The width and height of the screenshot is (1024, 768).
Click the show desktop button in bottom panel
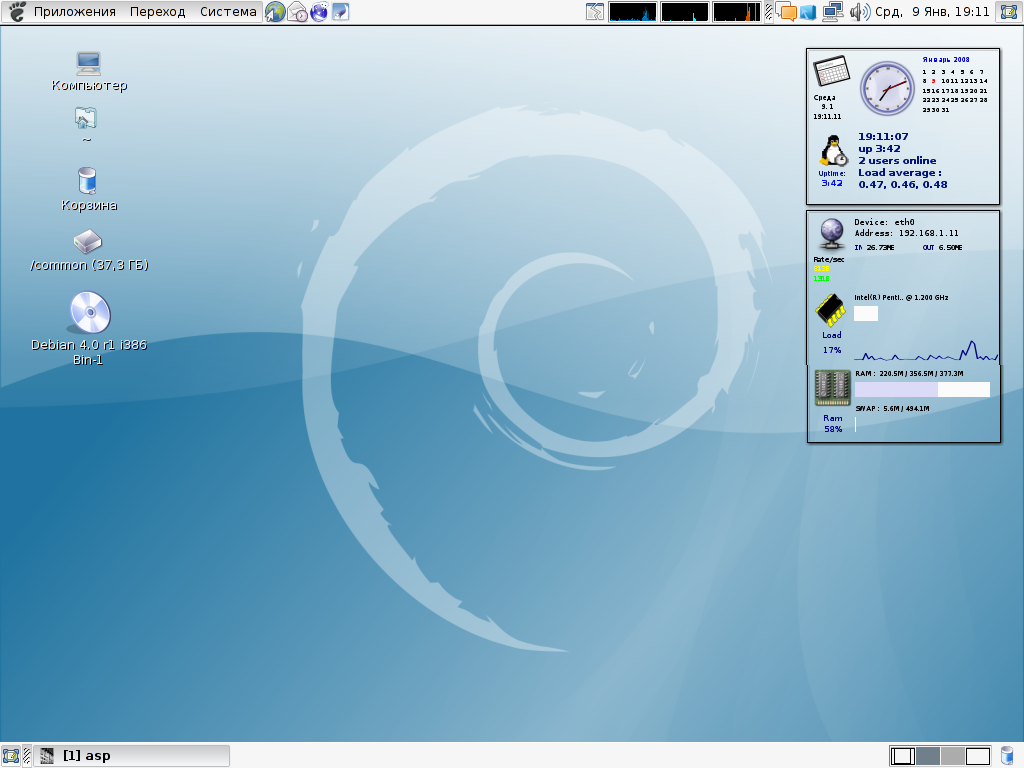[x=10, y=756]
